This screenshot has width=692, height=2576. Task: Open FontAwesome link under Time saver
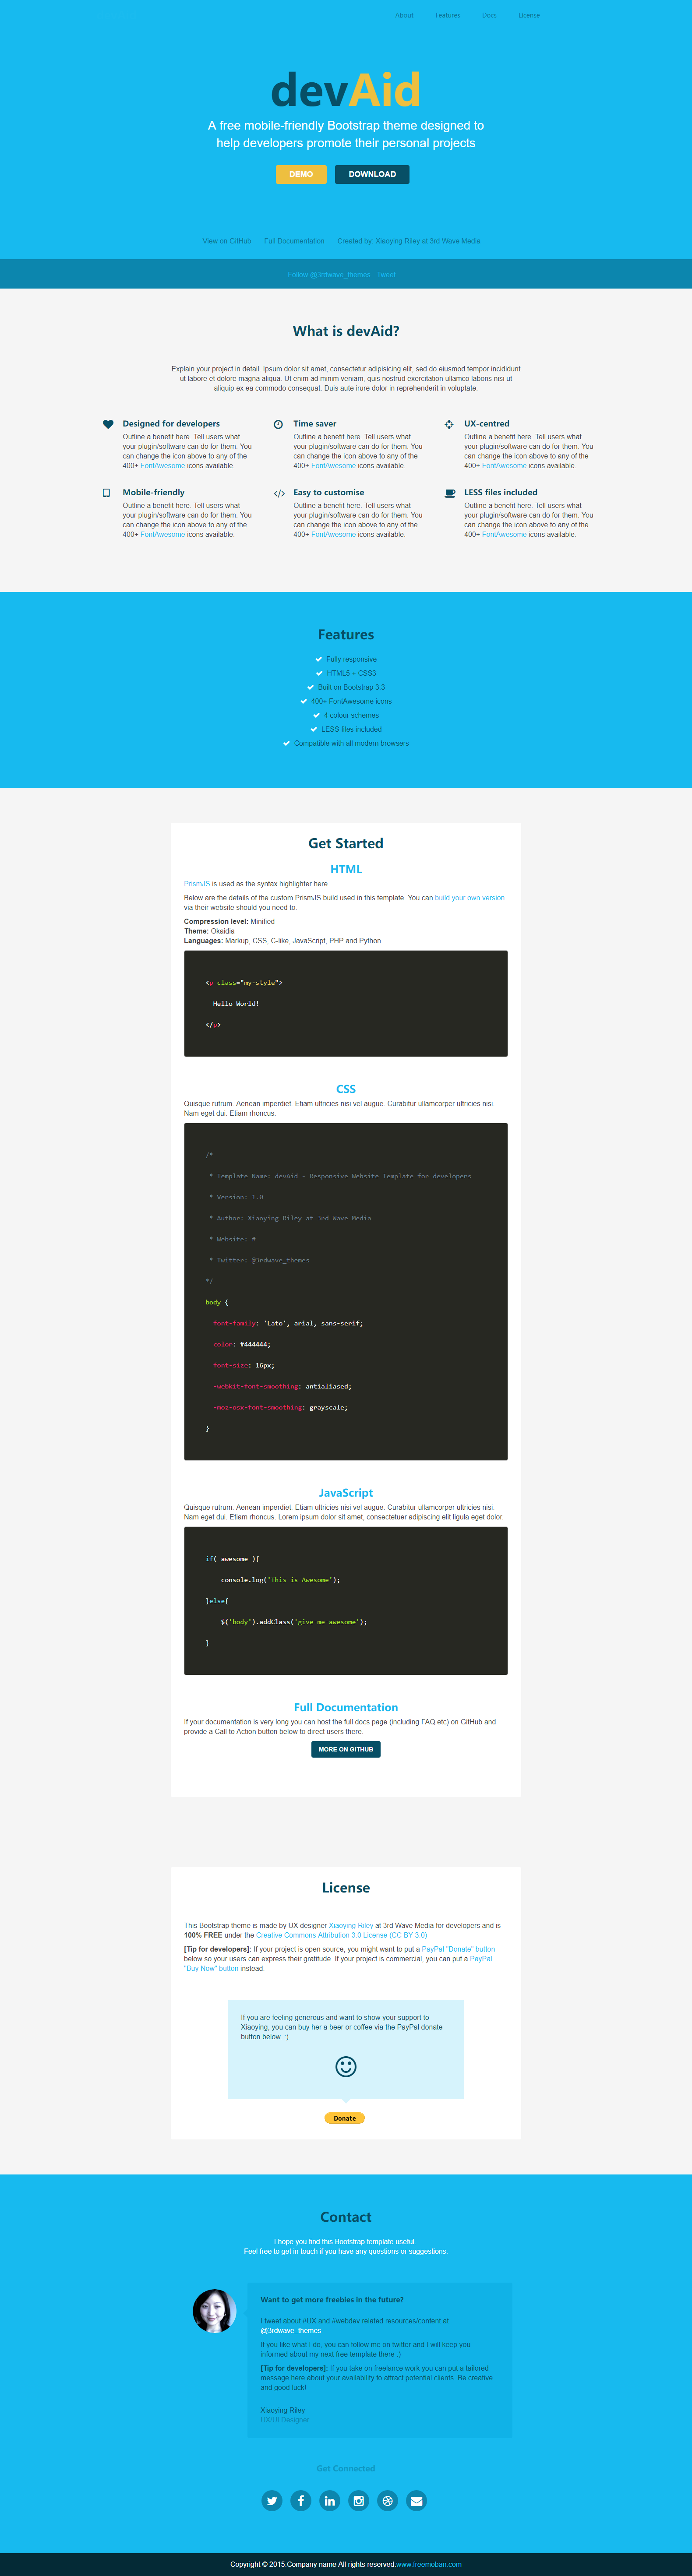click(x=333, y=466)
